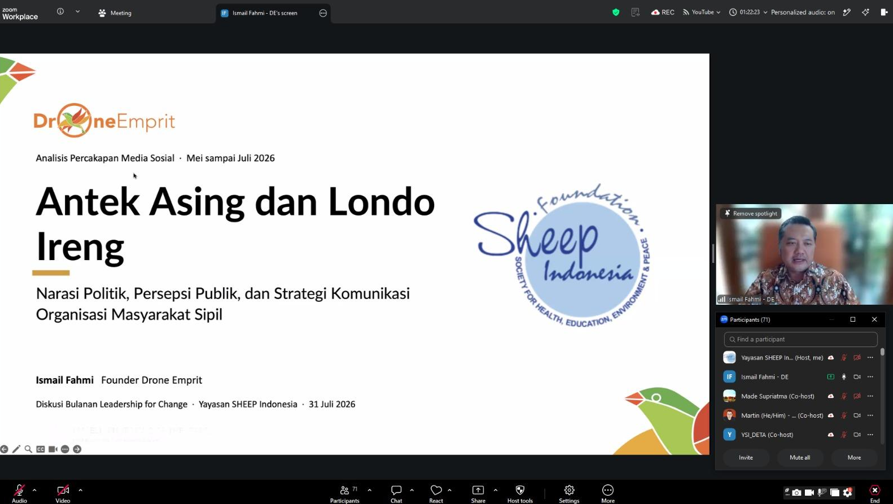Click the Share screen button

point(478,493)
